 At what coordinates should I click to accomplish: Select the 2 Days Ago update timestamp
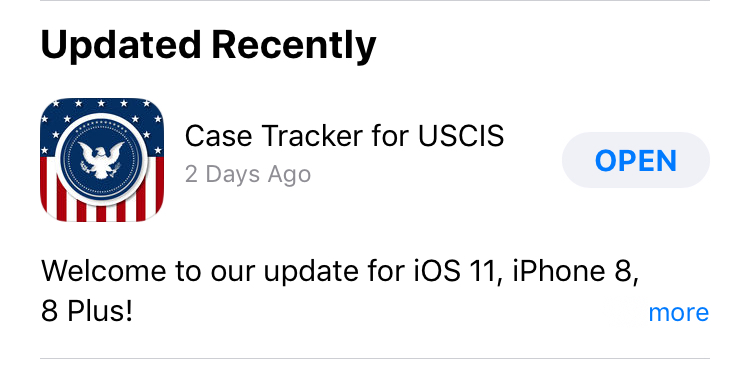[x=248, y=175]
